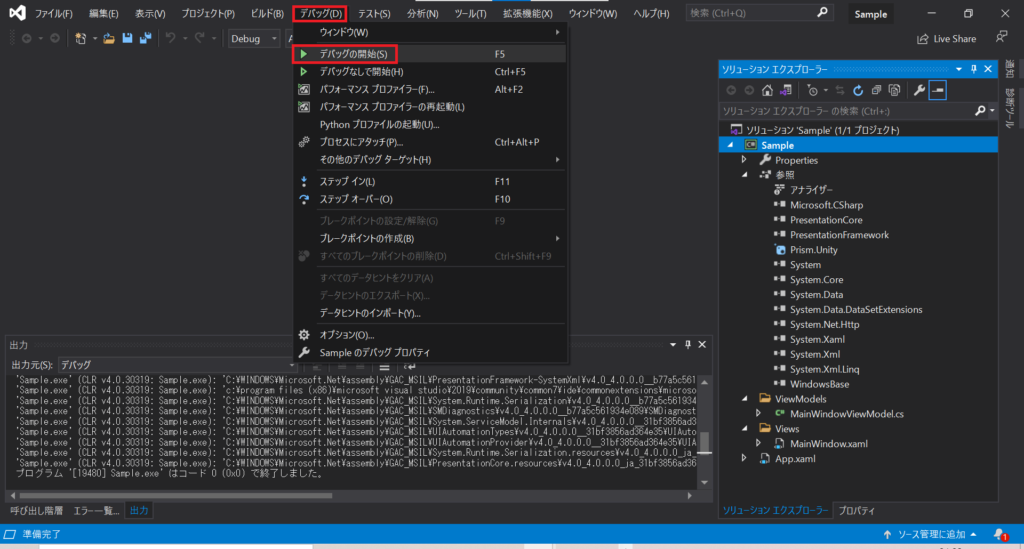Click the Open File folder icon

click(109, 39)
